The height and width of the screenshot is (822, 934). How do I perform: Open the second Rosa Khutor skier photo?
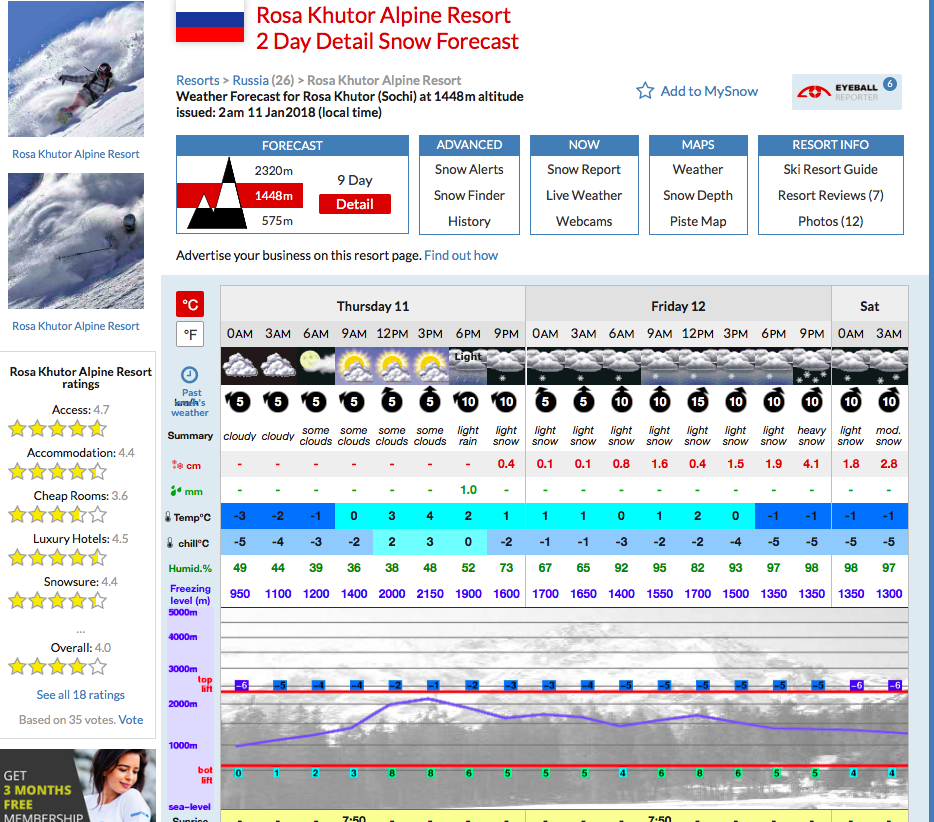(76, 241)
